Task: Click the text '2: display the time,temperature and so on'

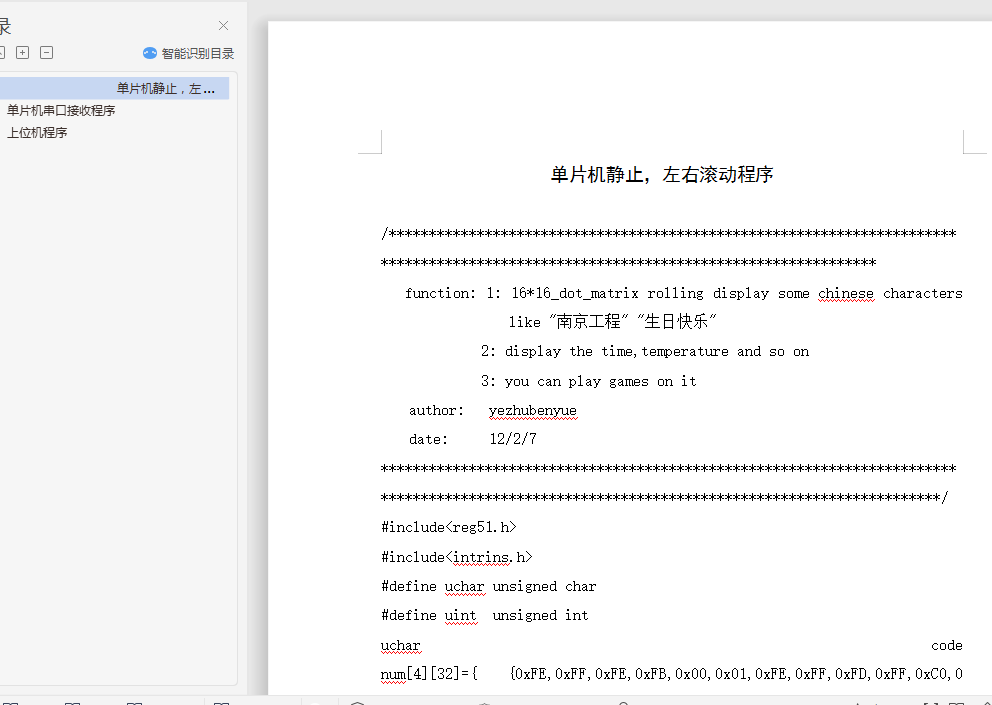Action: (x=645, y=352)
